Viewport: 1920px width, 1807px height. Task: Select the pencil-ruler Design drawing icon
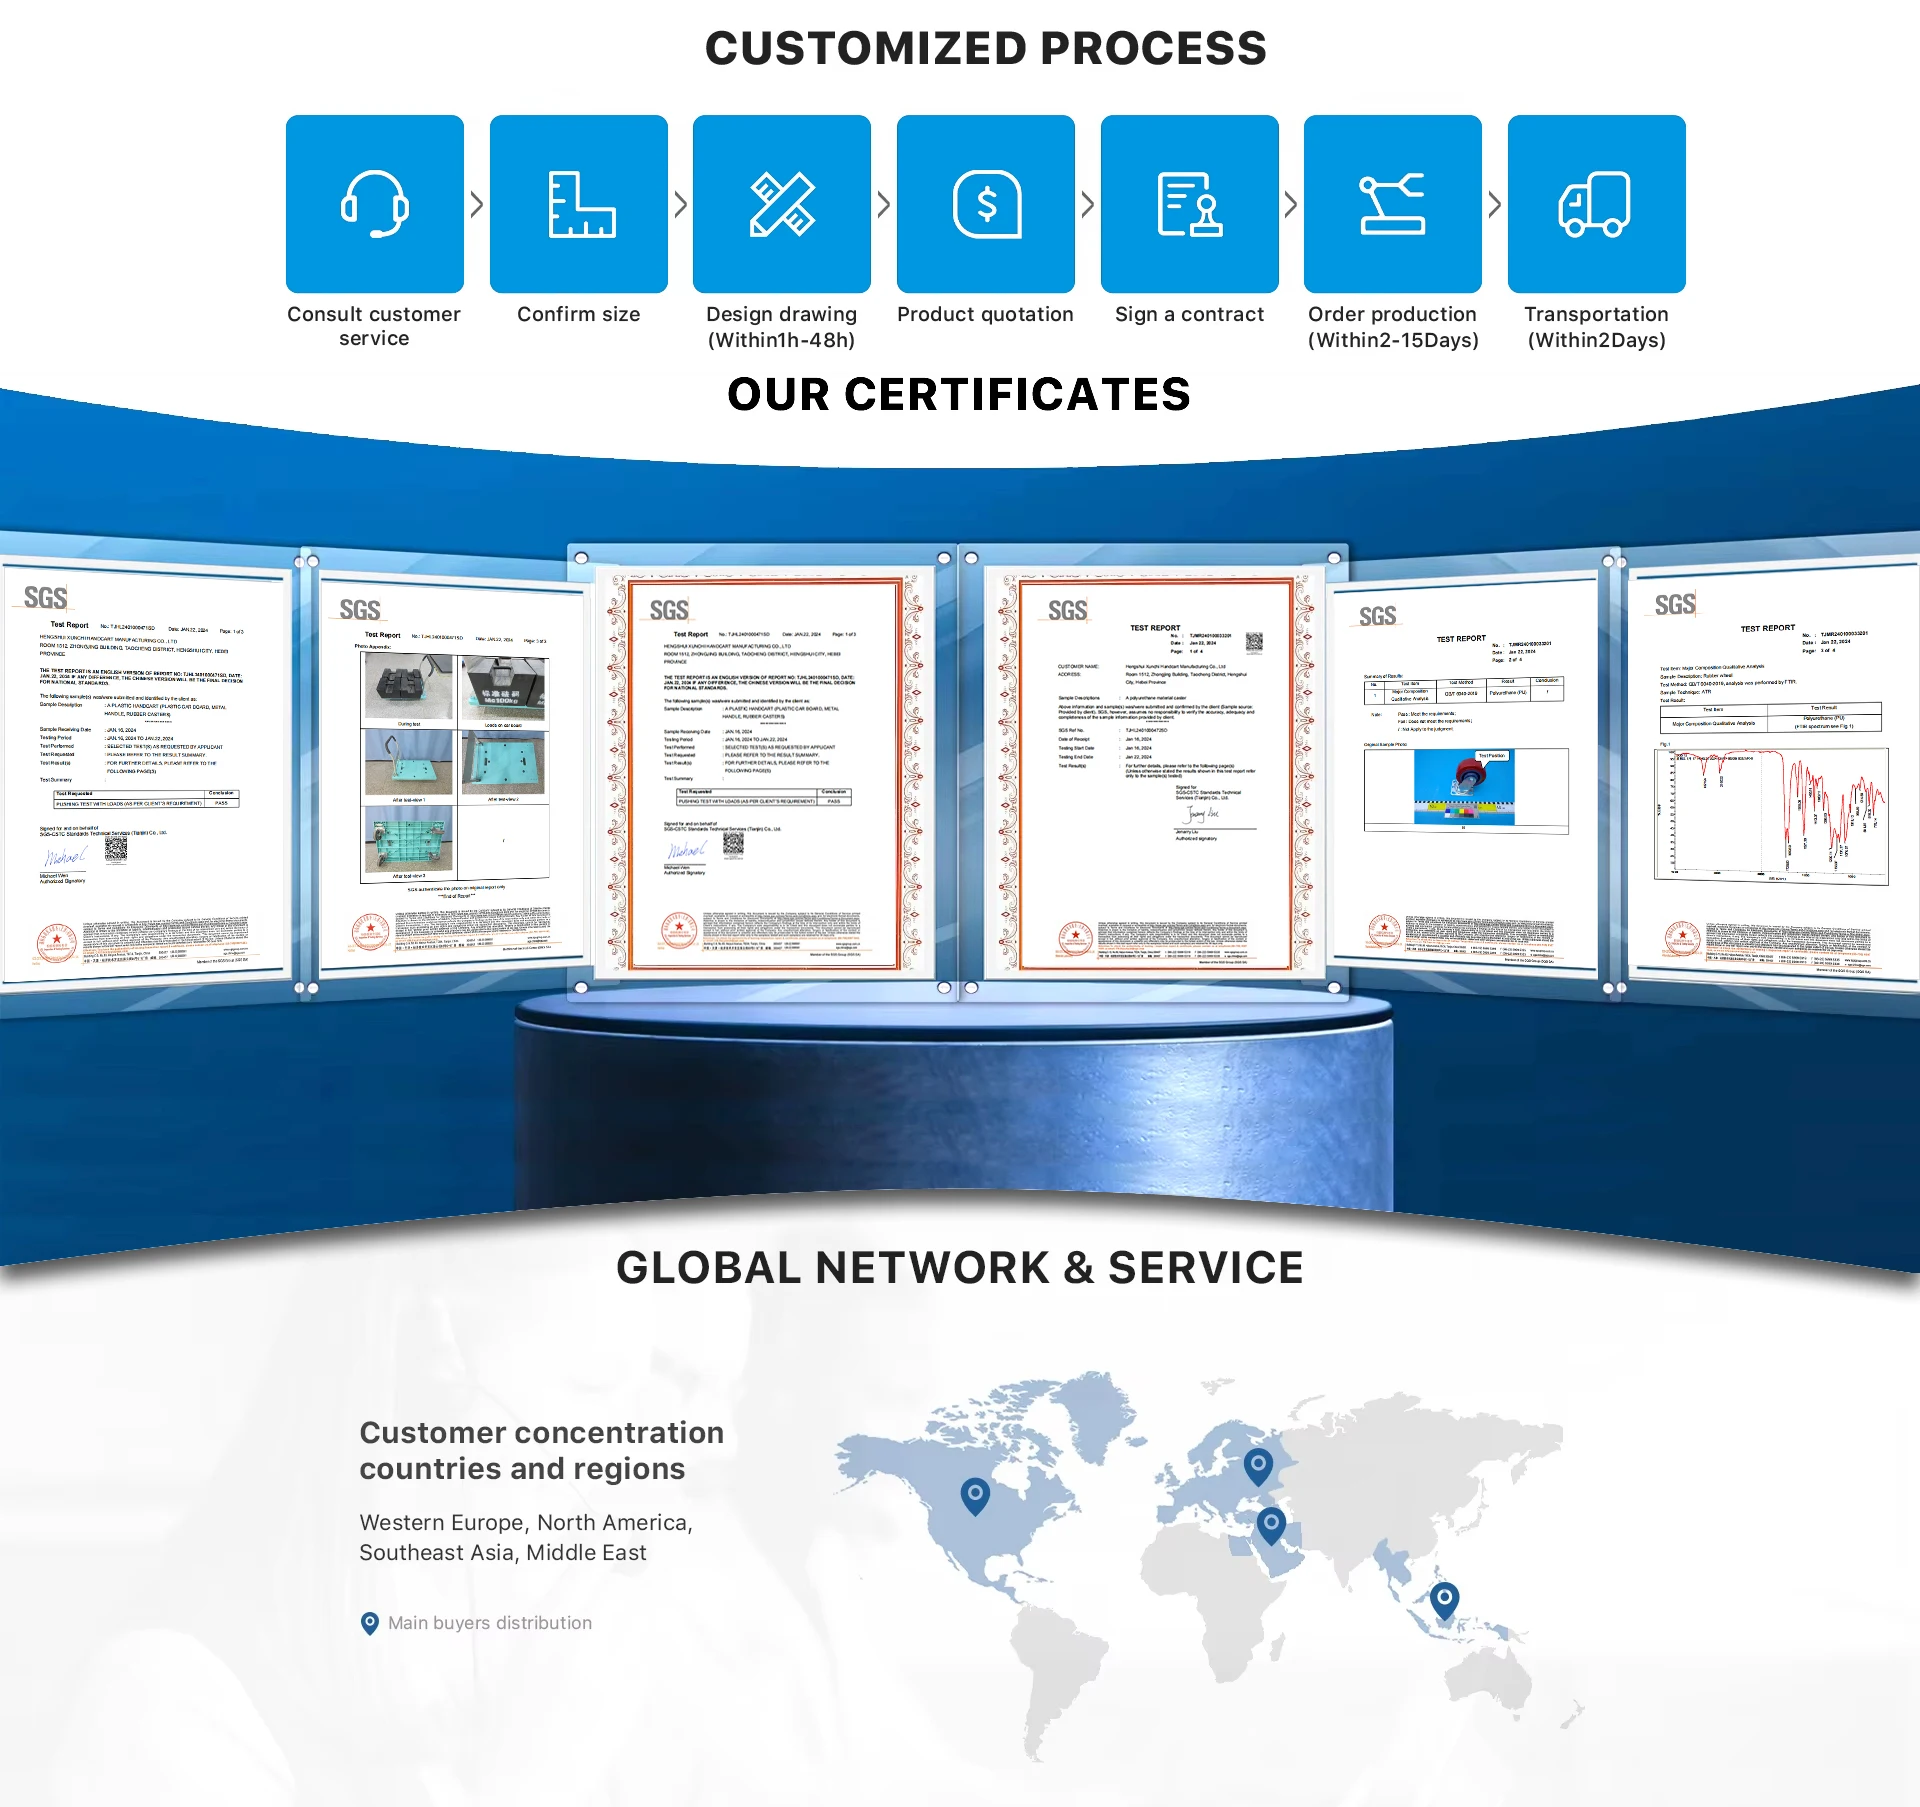coord(782,203)
